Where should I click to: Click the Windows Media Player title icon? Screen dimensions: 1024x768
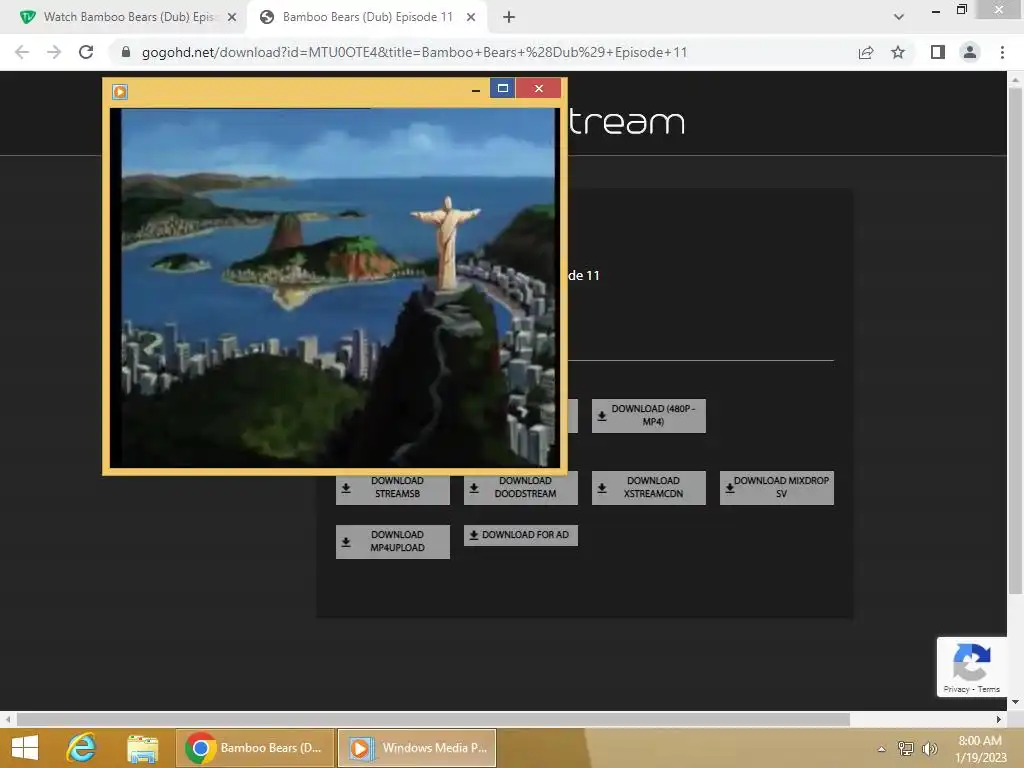pyautogui.click(x=120, y=92)
